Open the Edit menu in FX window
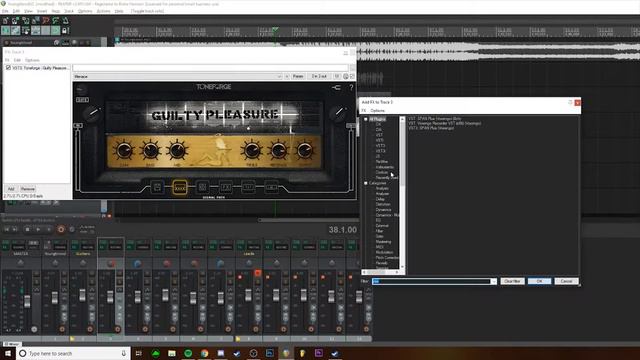This screenshot has width=640, height=360. pyautogui.click(x=17, y=60)
